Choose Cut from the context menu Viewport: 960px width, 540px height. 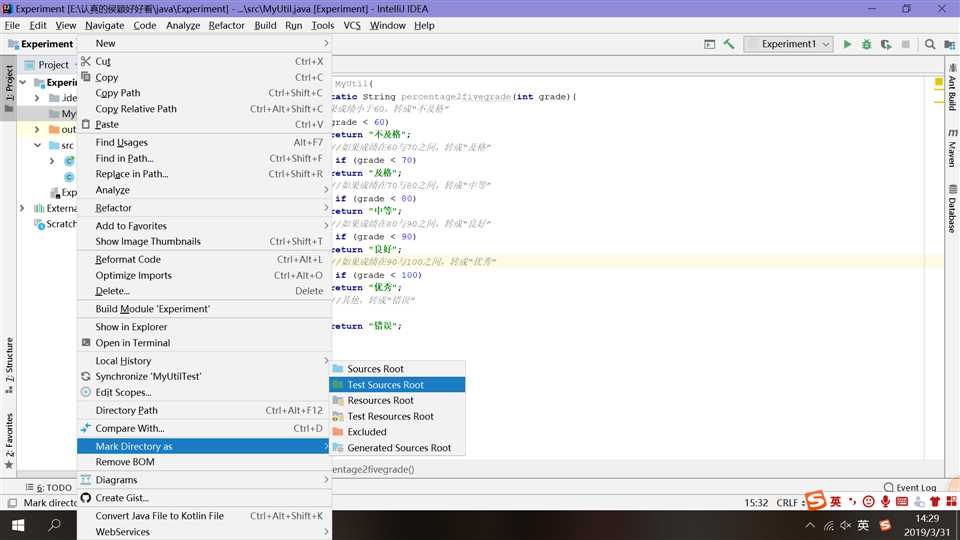click(x=204, y=61)
